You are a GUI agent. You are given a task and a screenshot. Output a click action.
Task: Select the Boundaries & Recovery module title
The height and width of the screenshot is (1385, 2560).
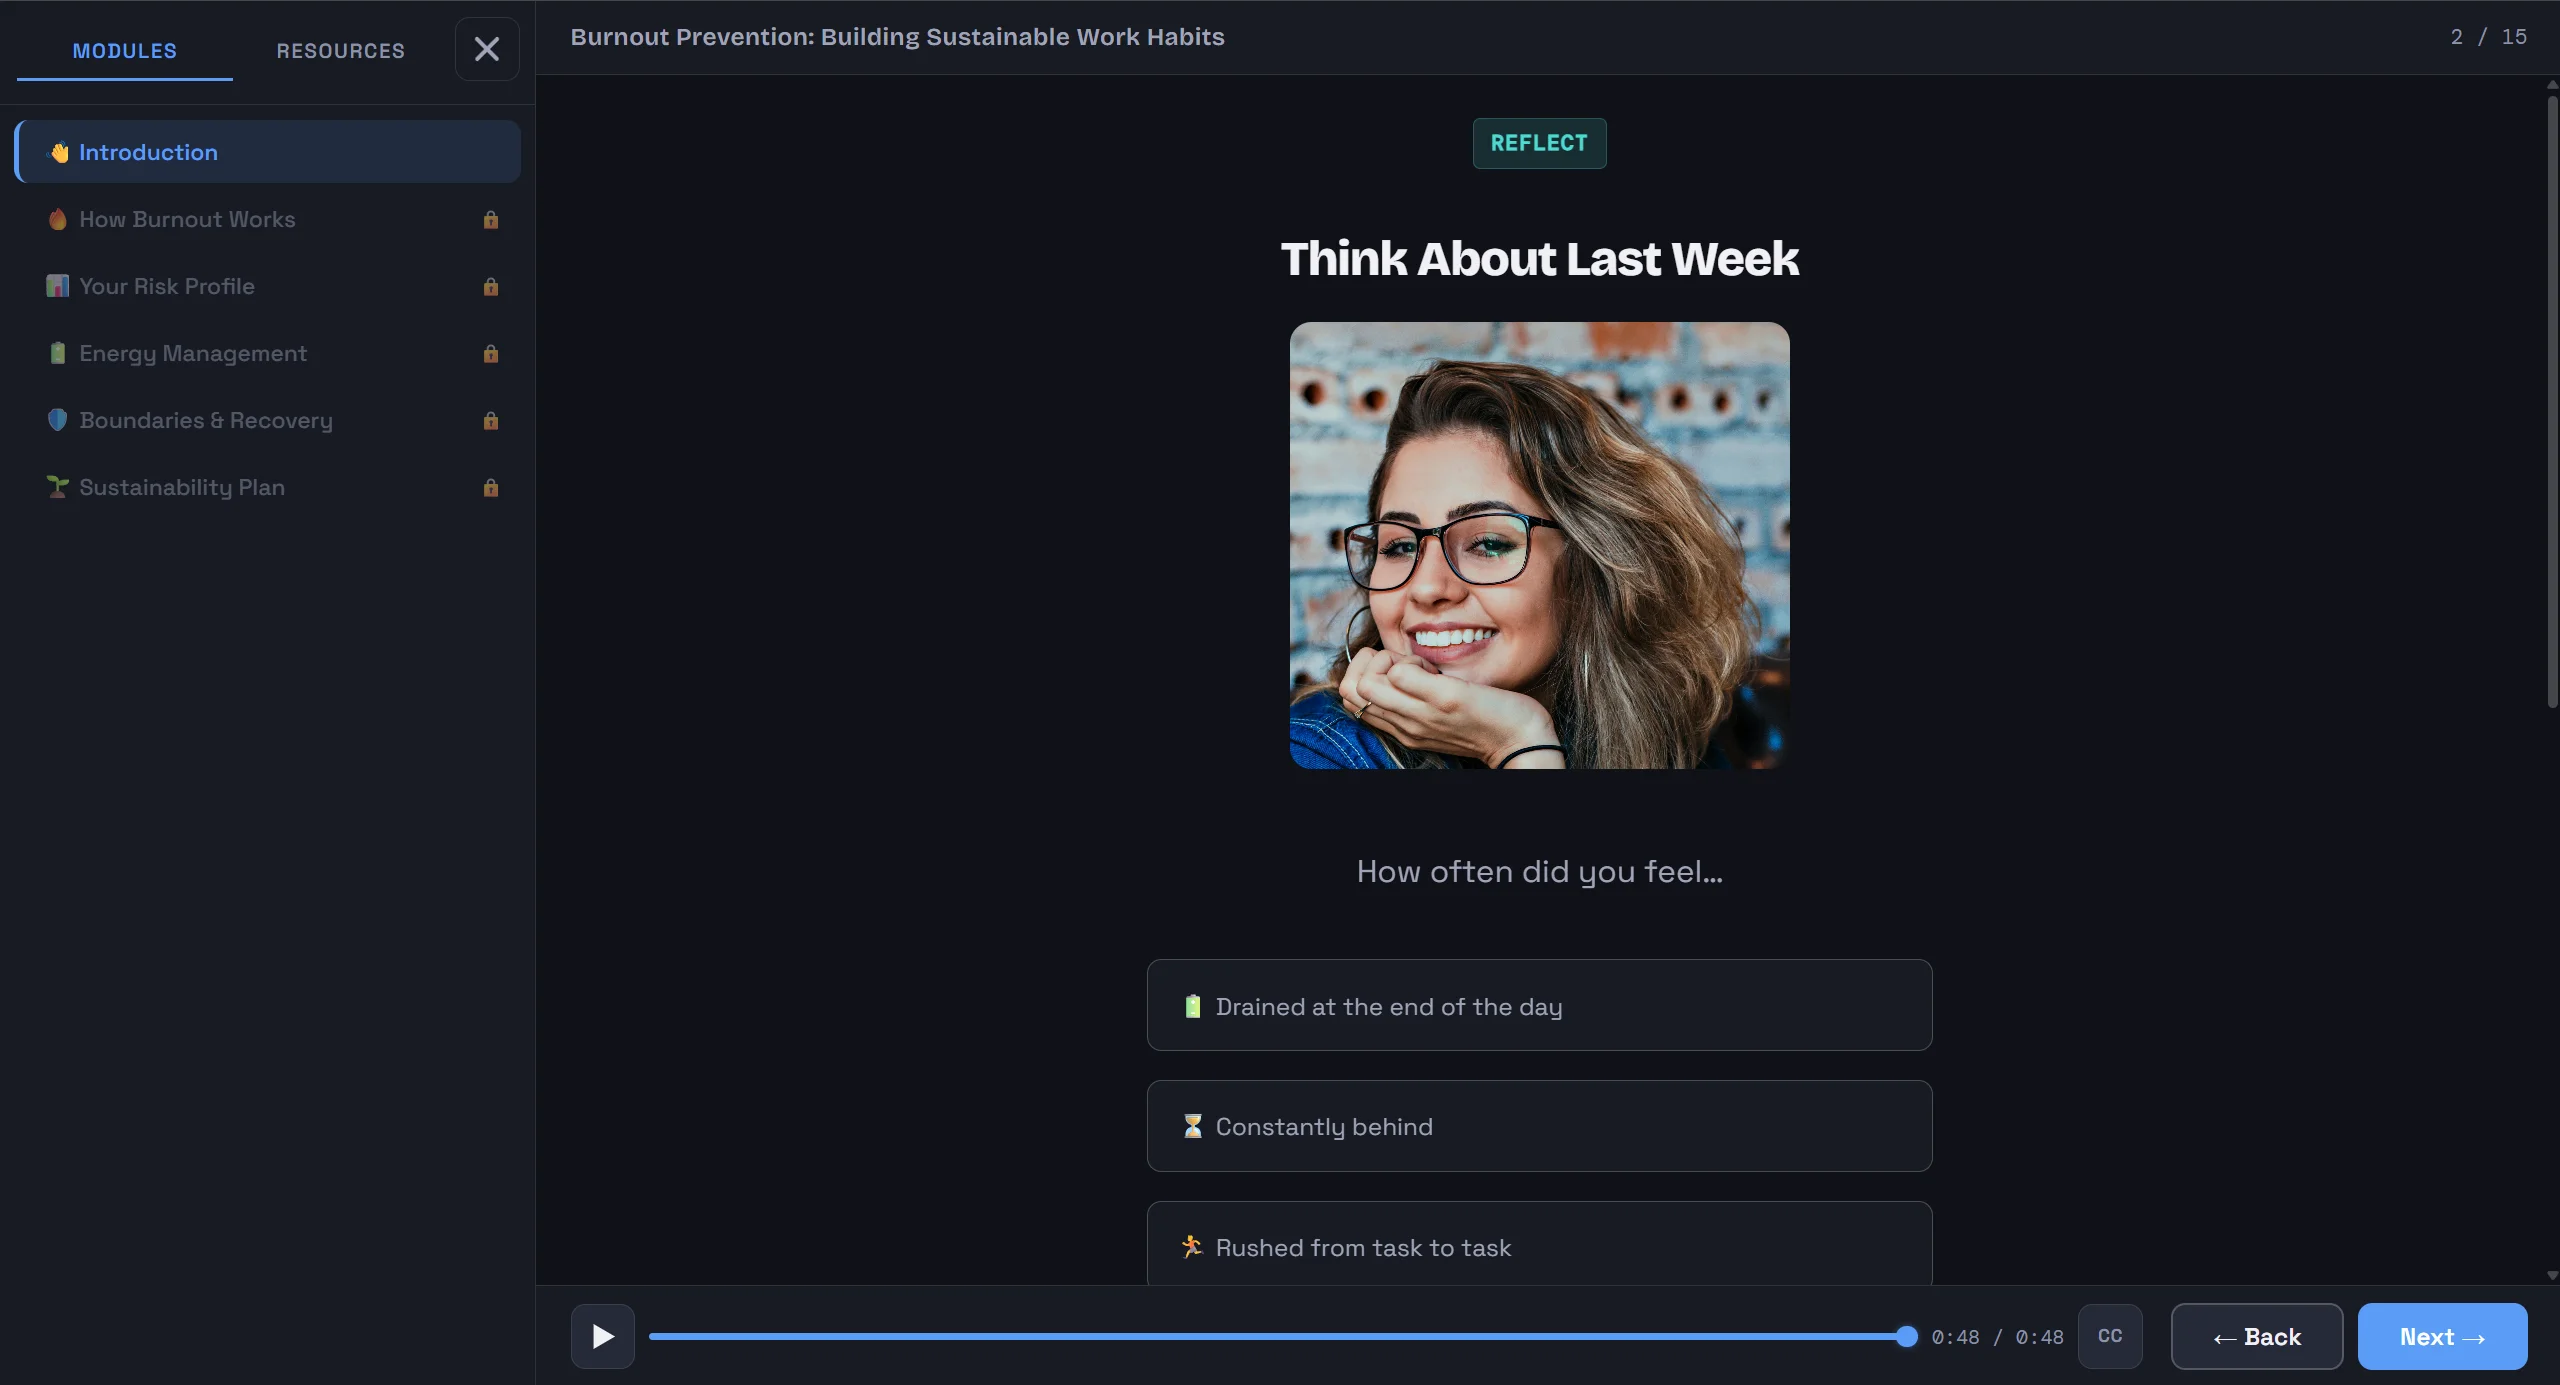pyautogui.click(x=206, y=420)
